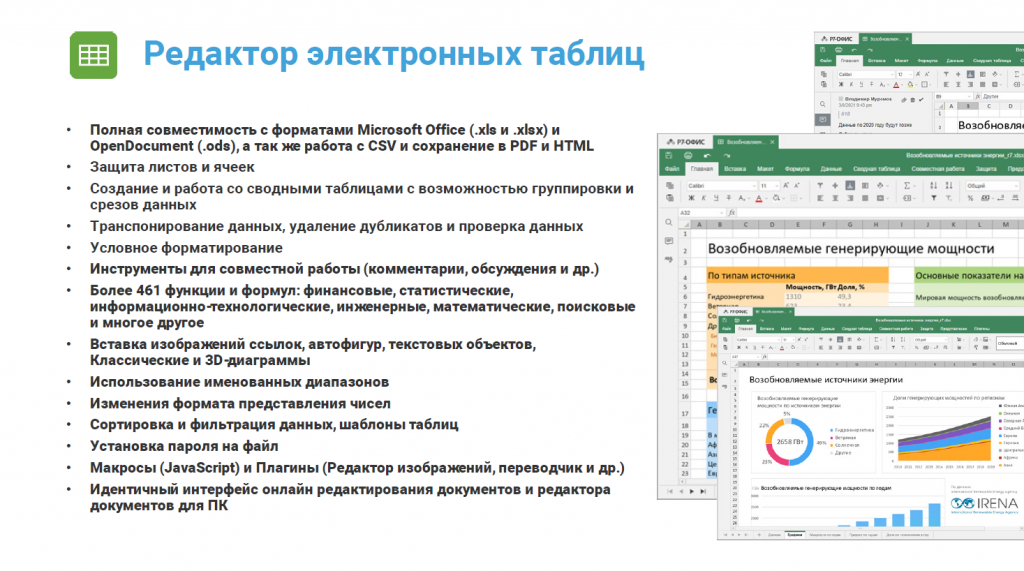This screenshot has width=1024, height=571.
Task: Open font size 11 dropdown in middle window
Action: click(777, 186)
